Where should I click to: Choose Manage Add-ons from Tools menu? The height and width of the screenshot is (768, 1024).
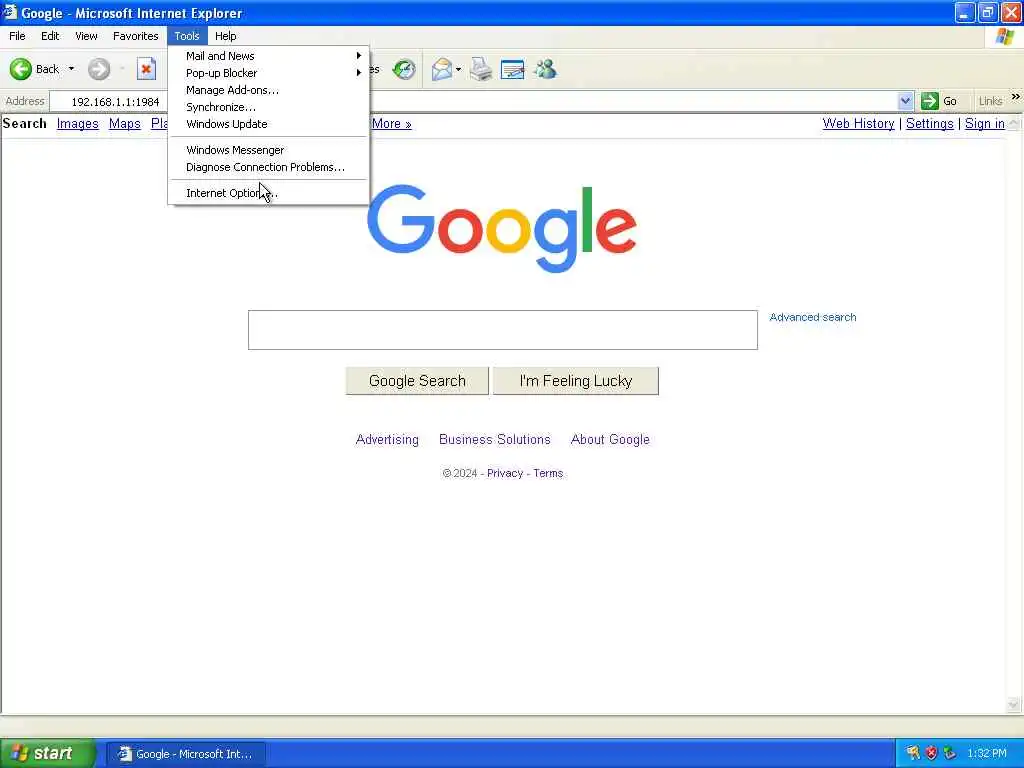point(268,90)
